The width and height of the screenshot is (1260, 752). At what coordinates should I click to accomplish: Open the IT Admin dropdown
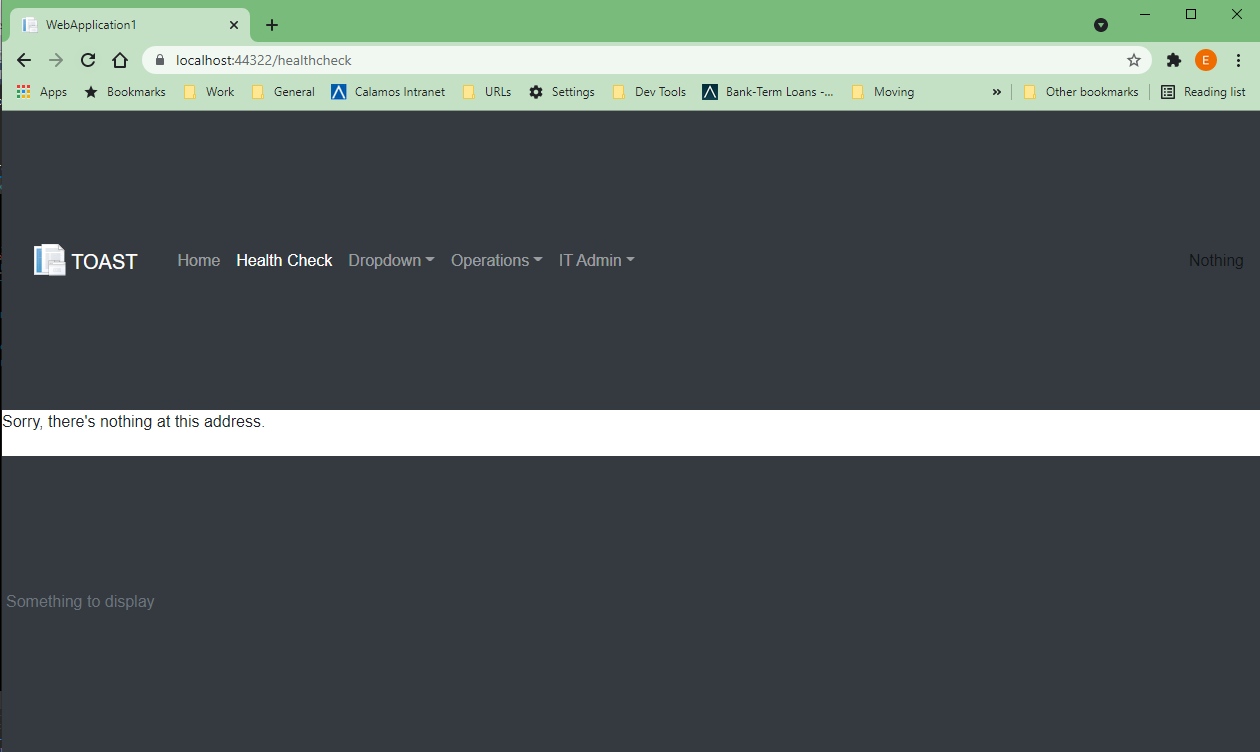pos(596,260)
